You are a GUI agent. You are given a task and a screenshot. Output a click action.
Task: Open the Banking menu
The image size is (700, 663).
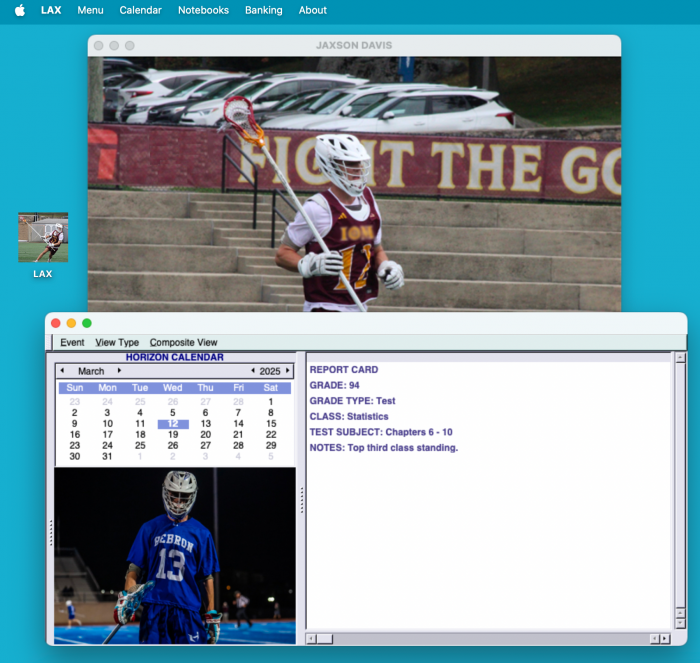[x=263, y=10]
